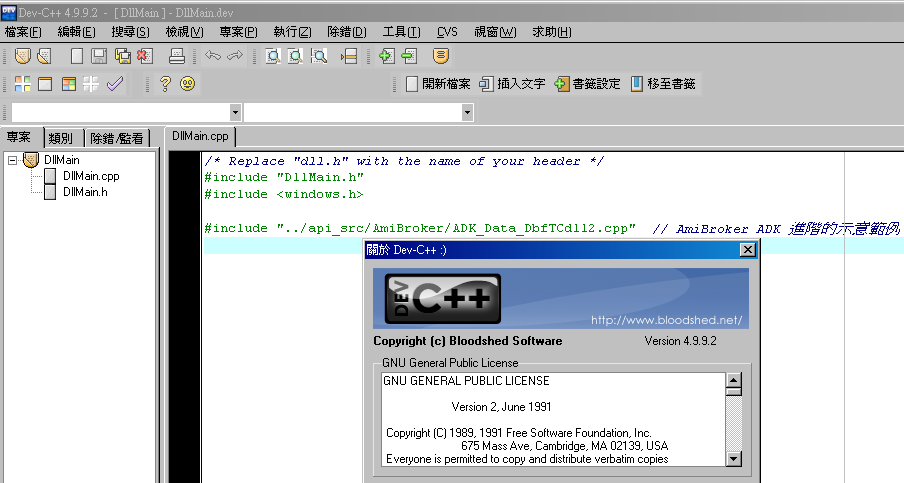Click the license box scroll down arrow
904x483 pixels.
733,459
